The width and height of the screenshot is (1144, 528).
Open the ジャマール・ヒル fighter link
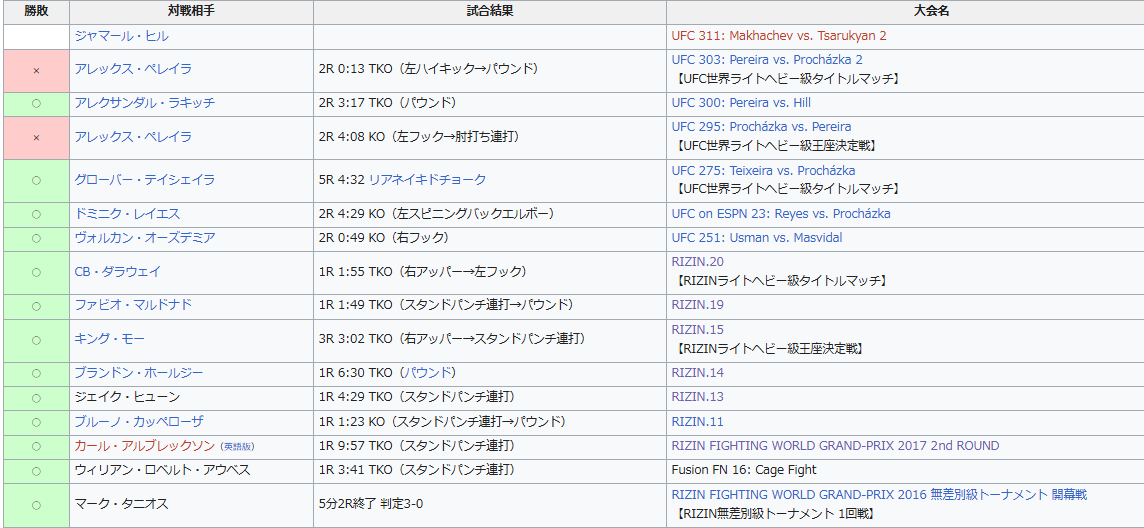(x=122, y=35)
